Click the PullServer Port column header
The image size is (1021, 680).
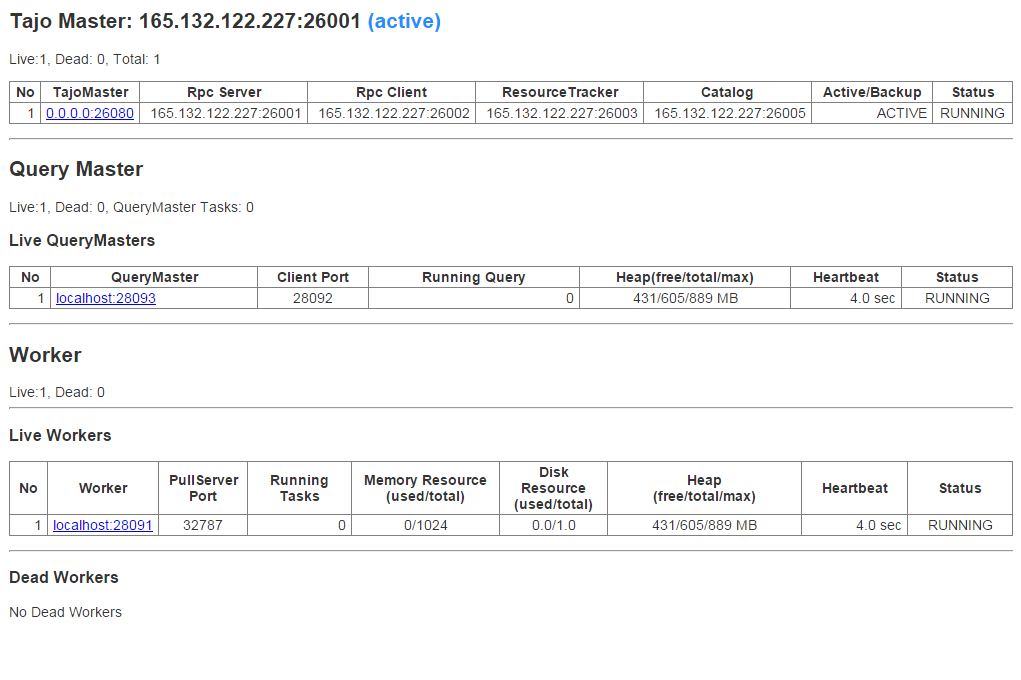click(x=203, y=489)
